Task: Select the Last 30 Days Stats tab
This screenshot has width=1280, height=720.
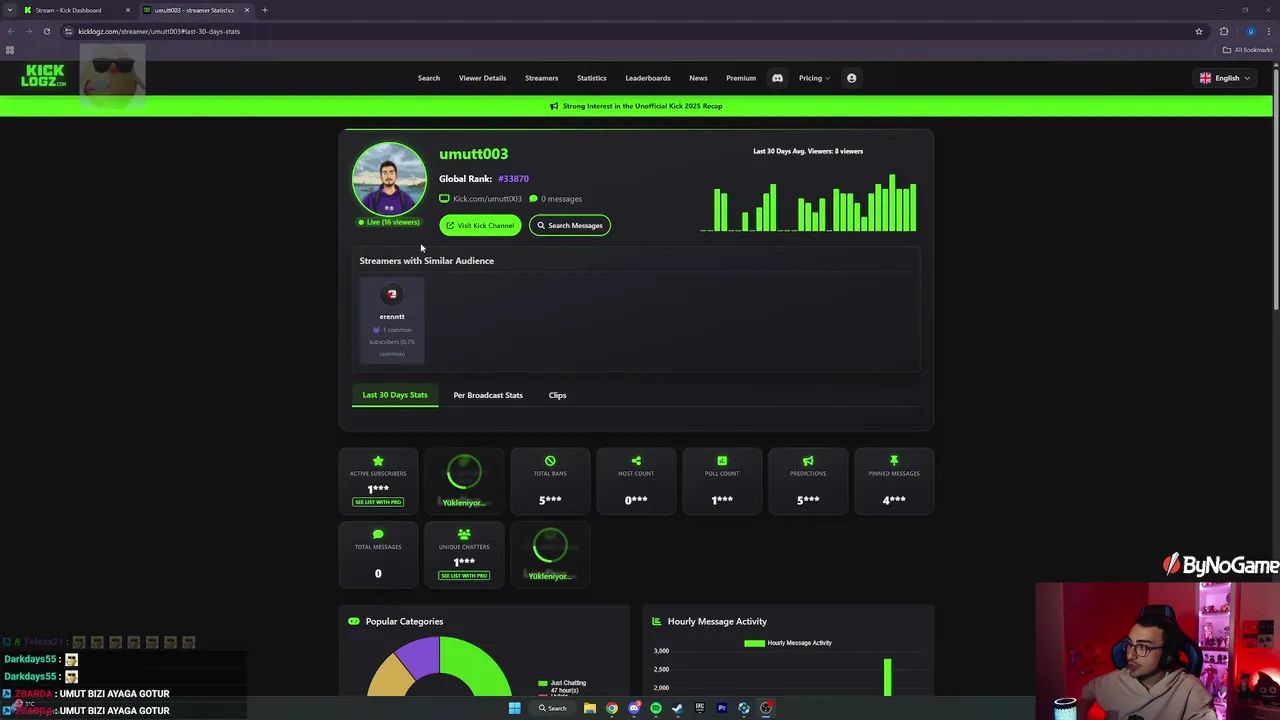Action: [x=395, y=395]
